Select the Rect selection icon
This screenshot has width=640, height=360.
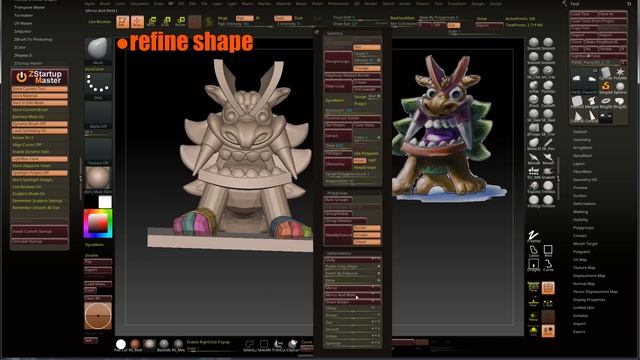tap(548, 251)
